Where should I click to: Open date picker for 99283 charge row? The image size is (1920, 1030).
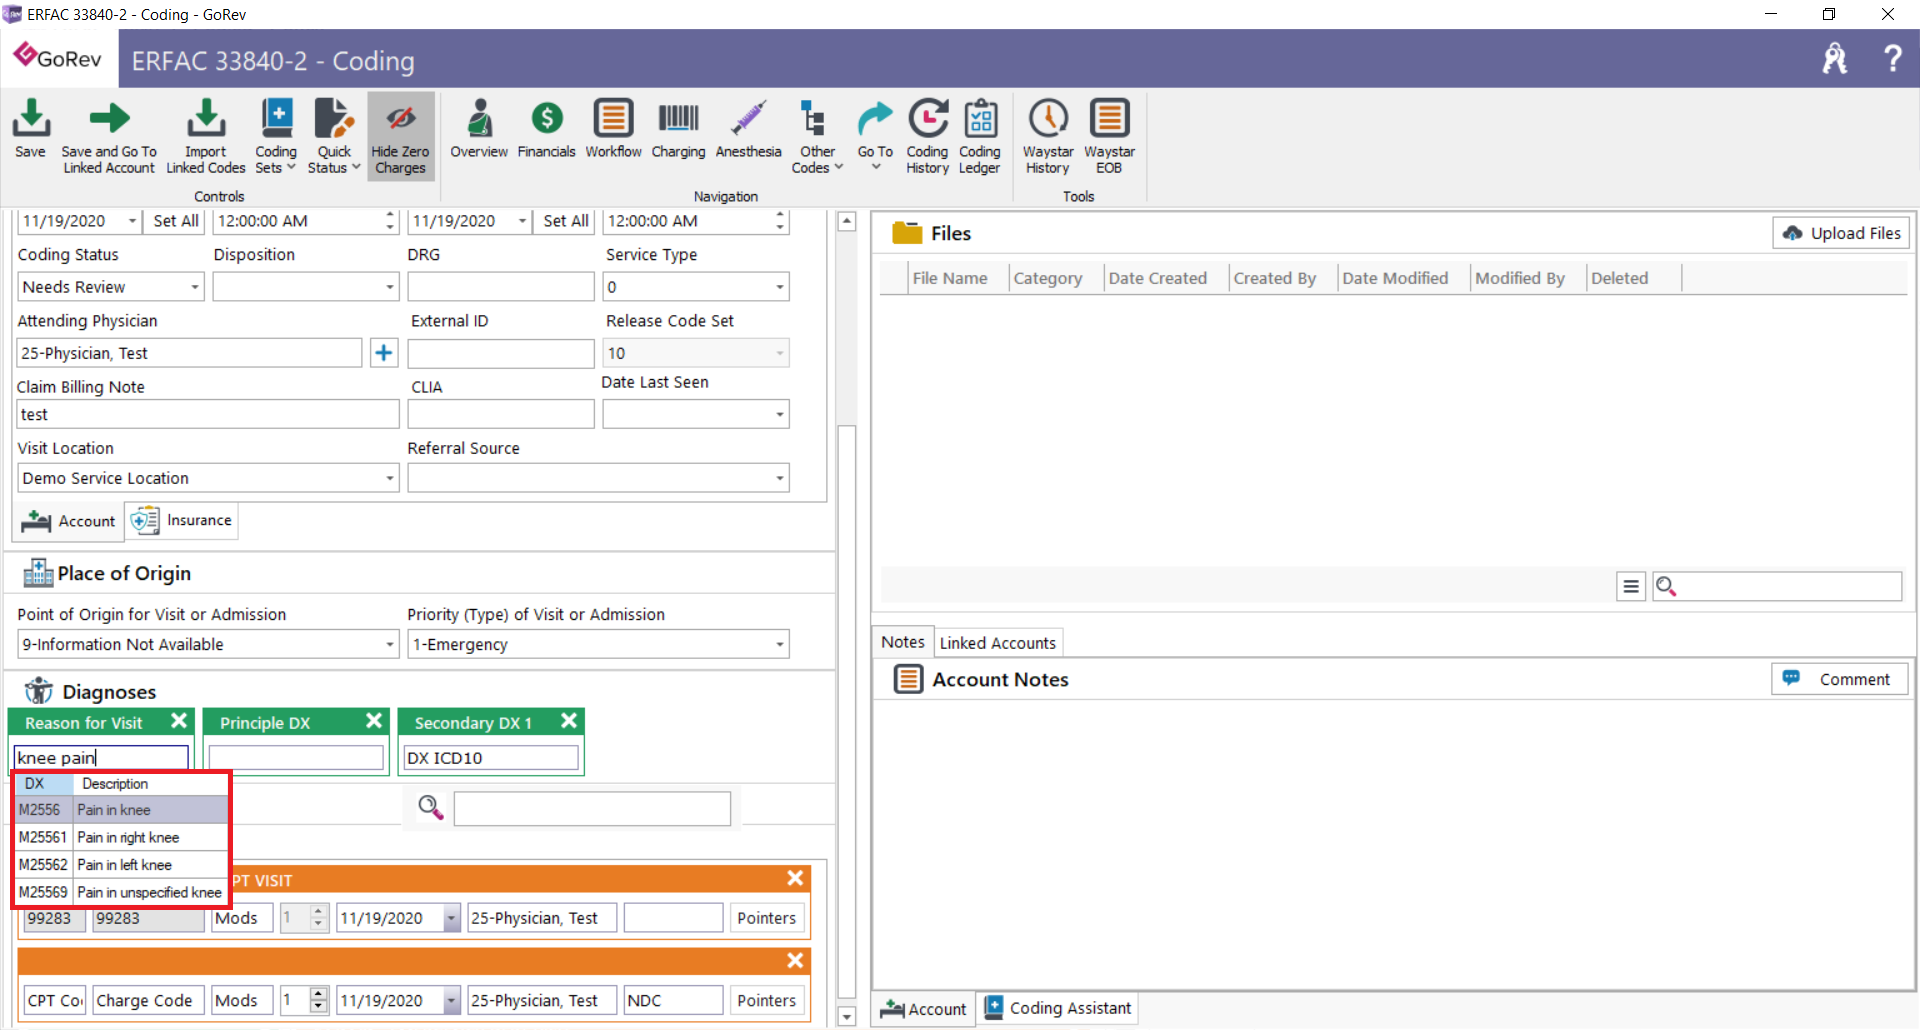(451, 918)
